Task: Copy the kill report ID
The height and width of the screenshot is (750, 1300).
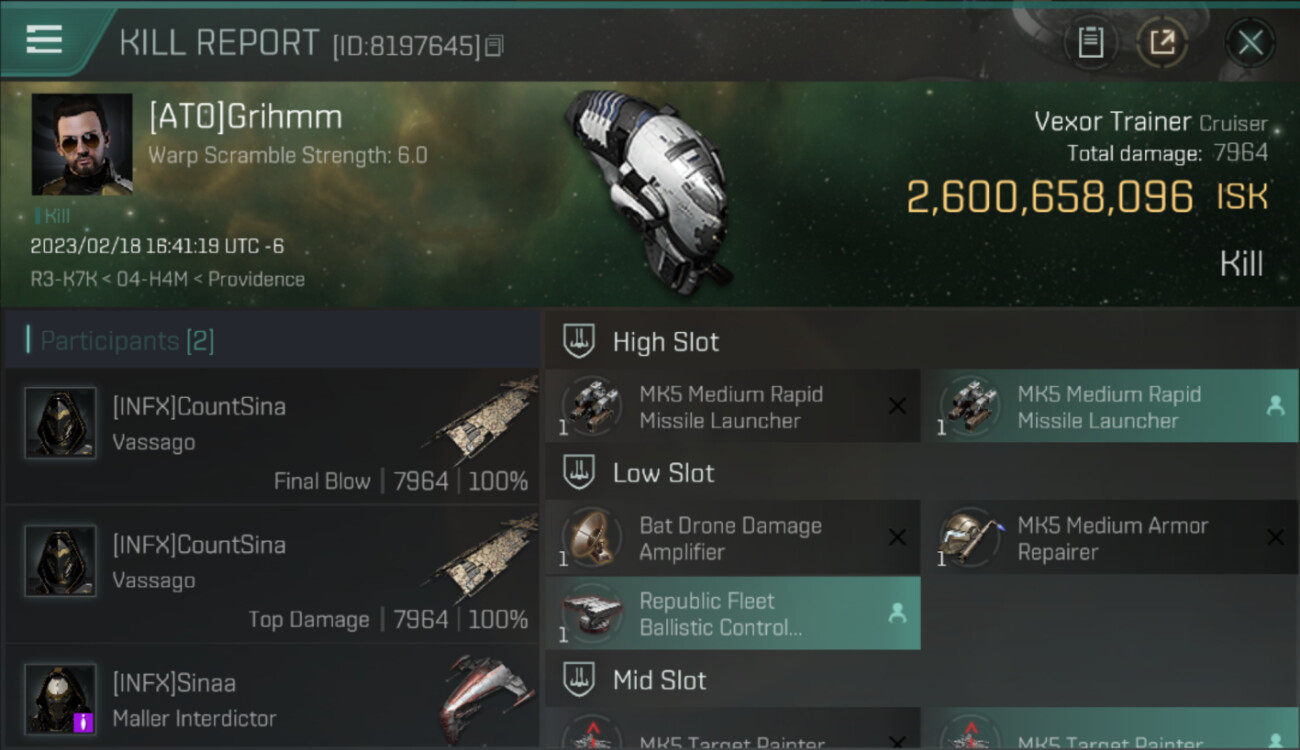Action: pyautogui.click(x=495, y=46)
